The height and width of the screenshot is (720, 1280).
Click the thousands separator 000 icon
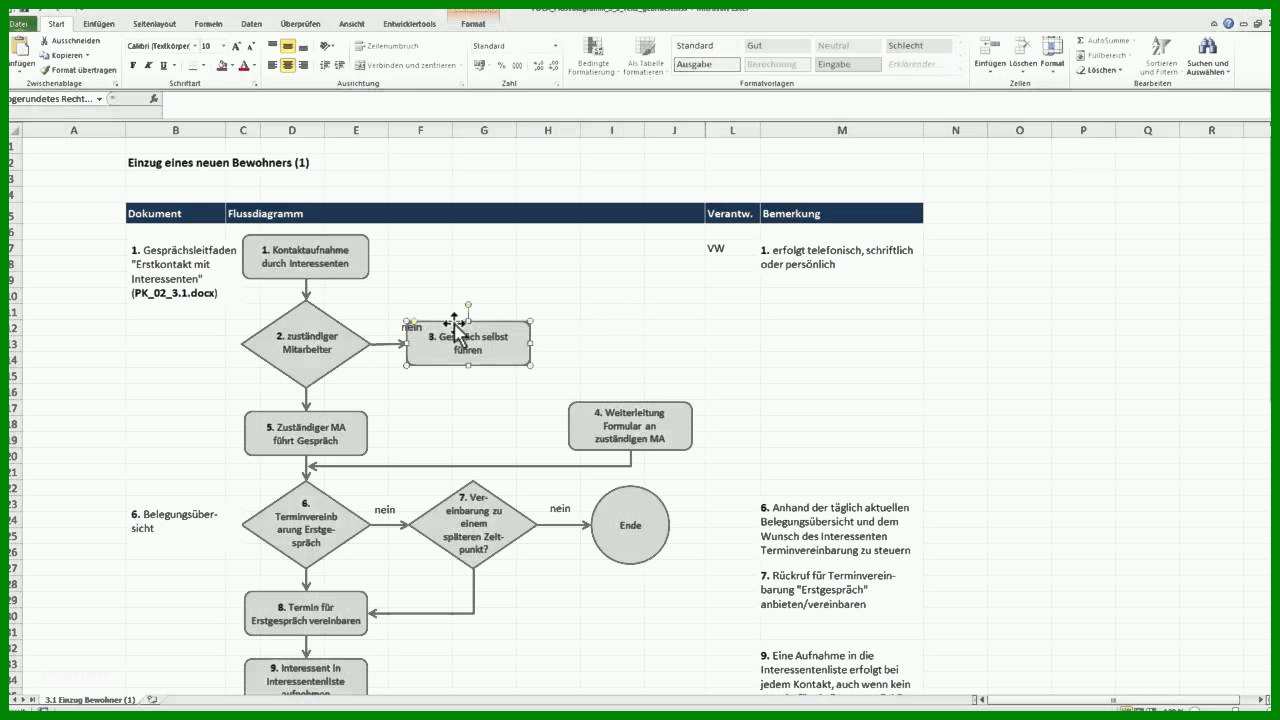(x=517, y=65)
